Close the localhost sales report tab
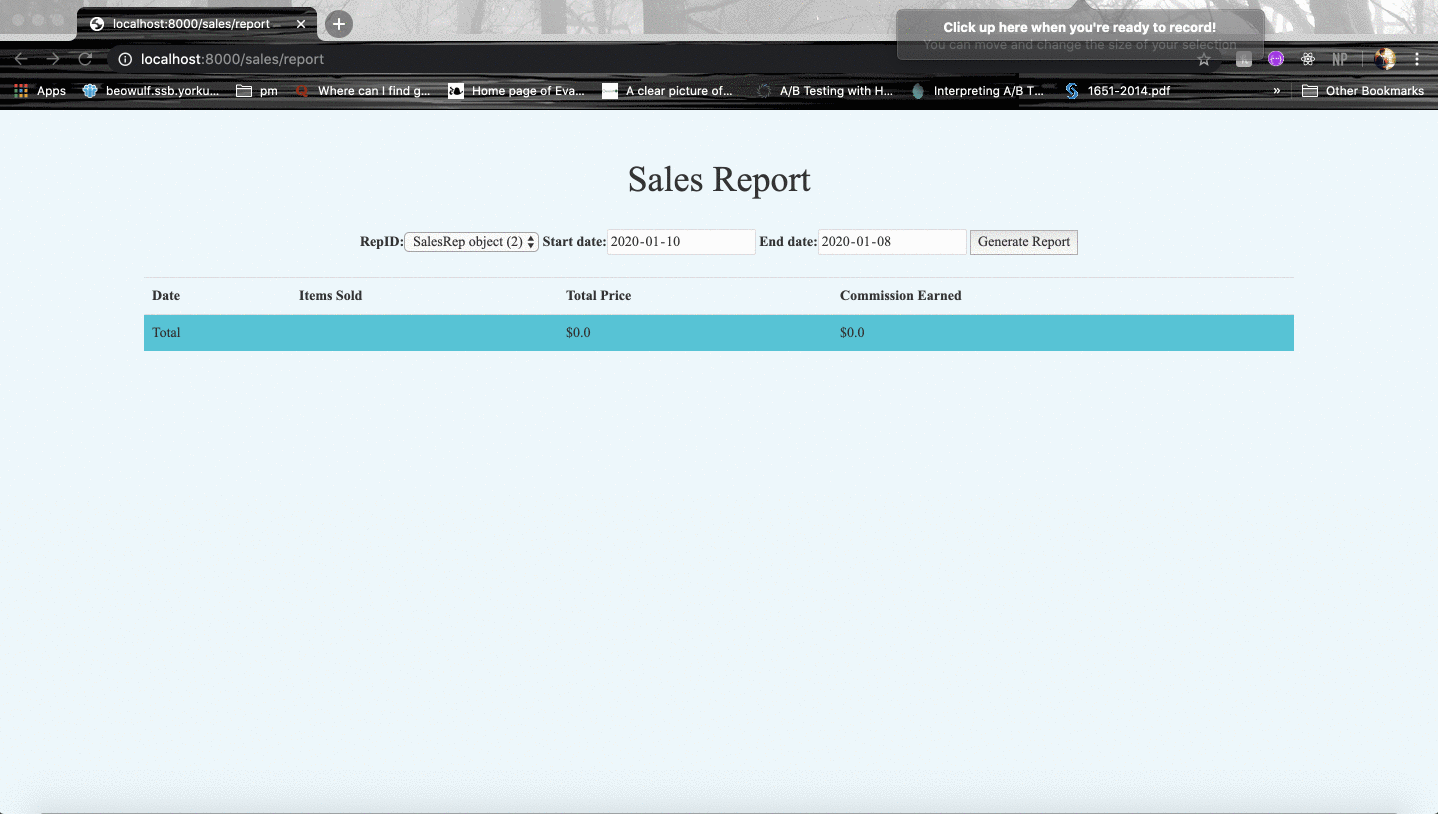This screenshot has width=1438, height=814. (301, 24)
